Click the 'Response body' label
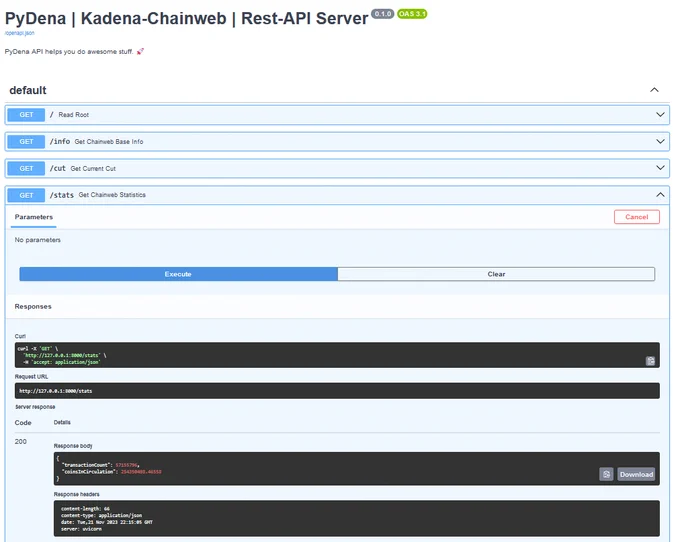Screen dimensions: 680x542 point(73,446)
